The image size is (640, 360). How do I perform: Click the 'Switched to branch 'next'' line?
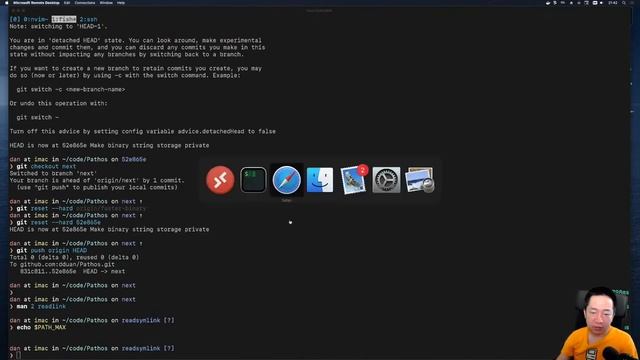pyautogui.click(x=53, y=173)
